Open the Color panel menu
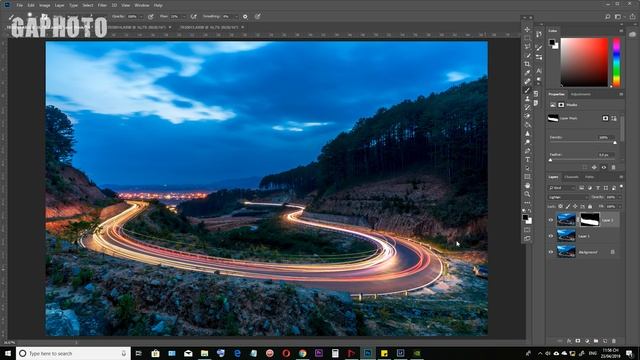This screenshot has height=360, width=640. pos(621,31)
